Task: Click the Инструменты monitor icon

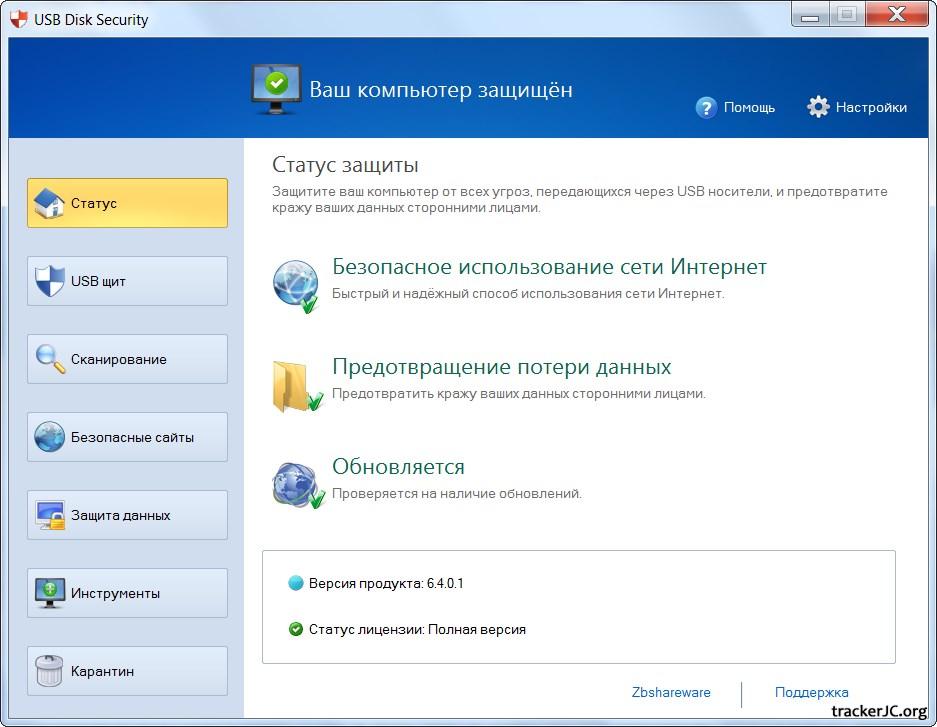Action: (50, 593)
